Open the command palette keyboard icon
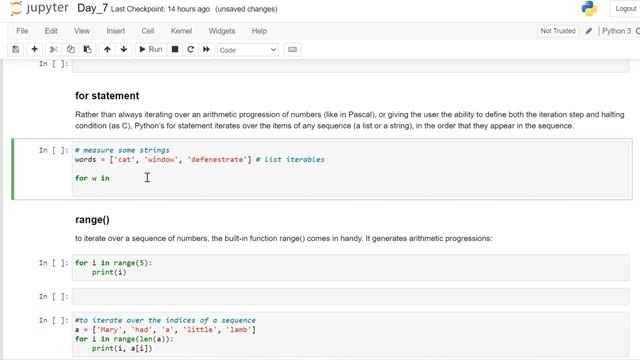Screen dimensions: 640x360 click(x=292, y=49)
